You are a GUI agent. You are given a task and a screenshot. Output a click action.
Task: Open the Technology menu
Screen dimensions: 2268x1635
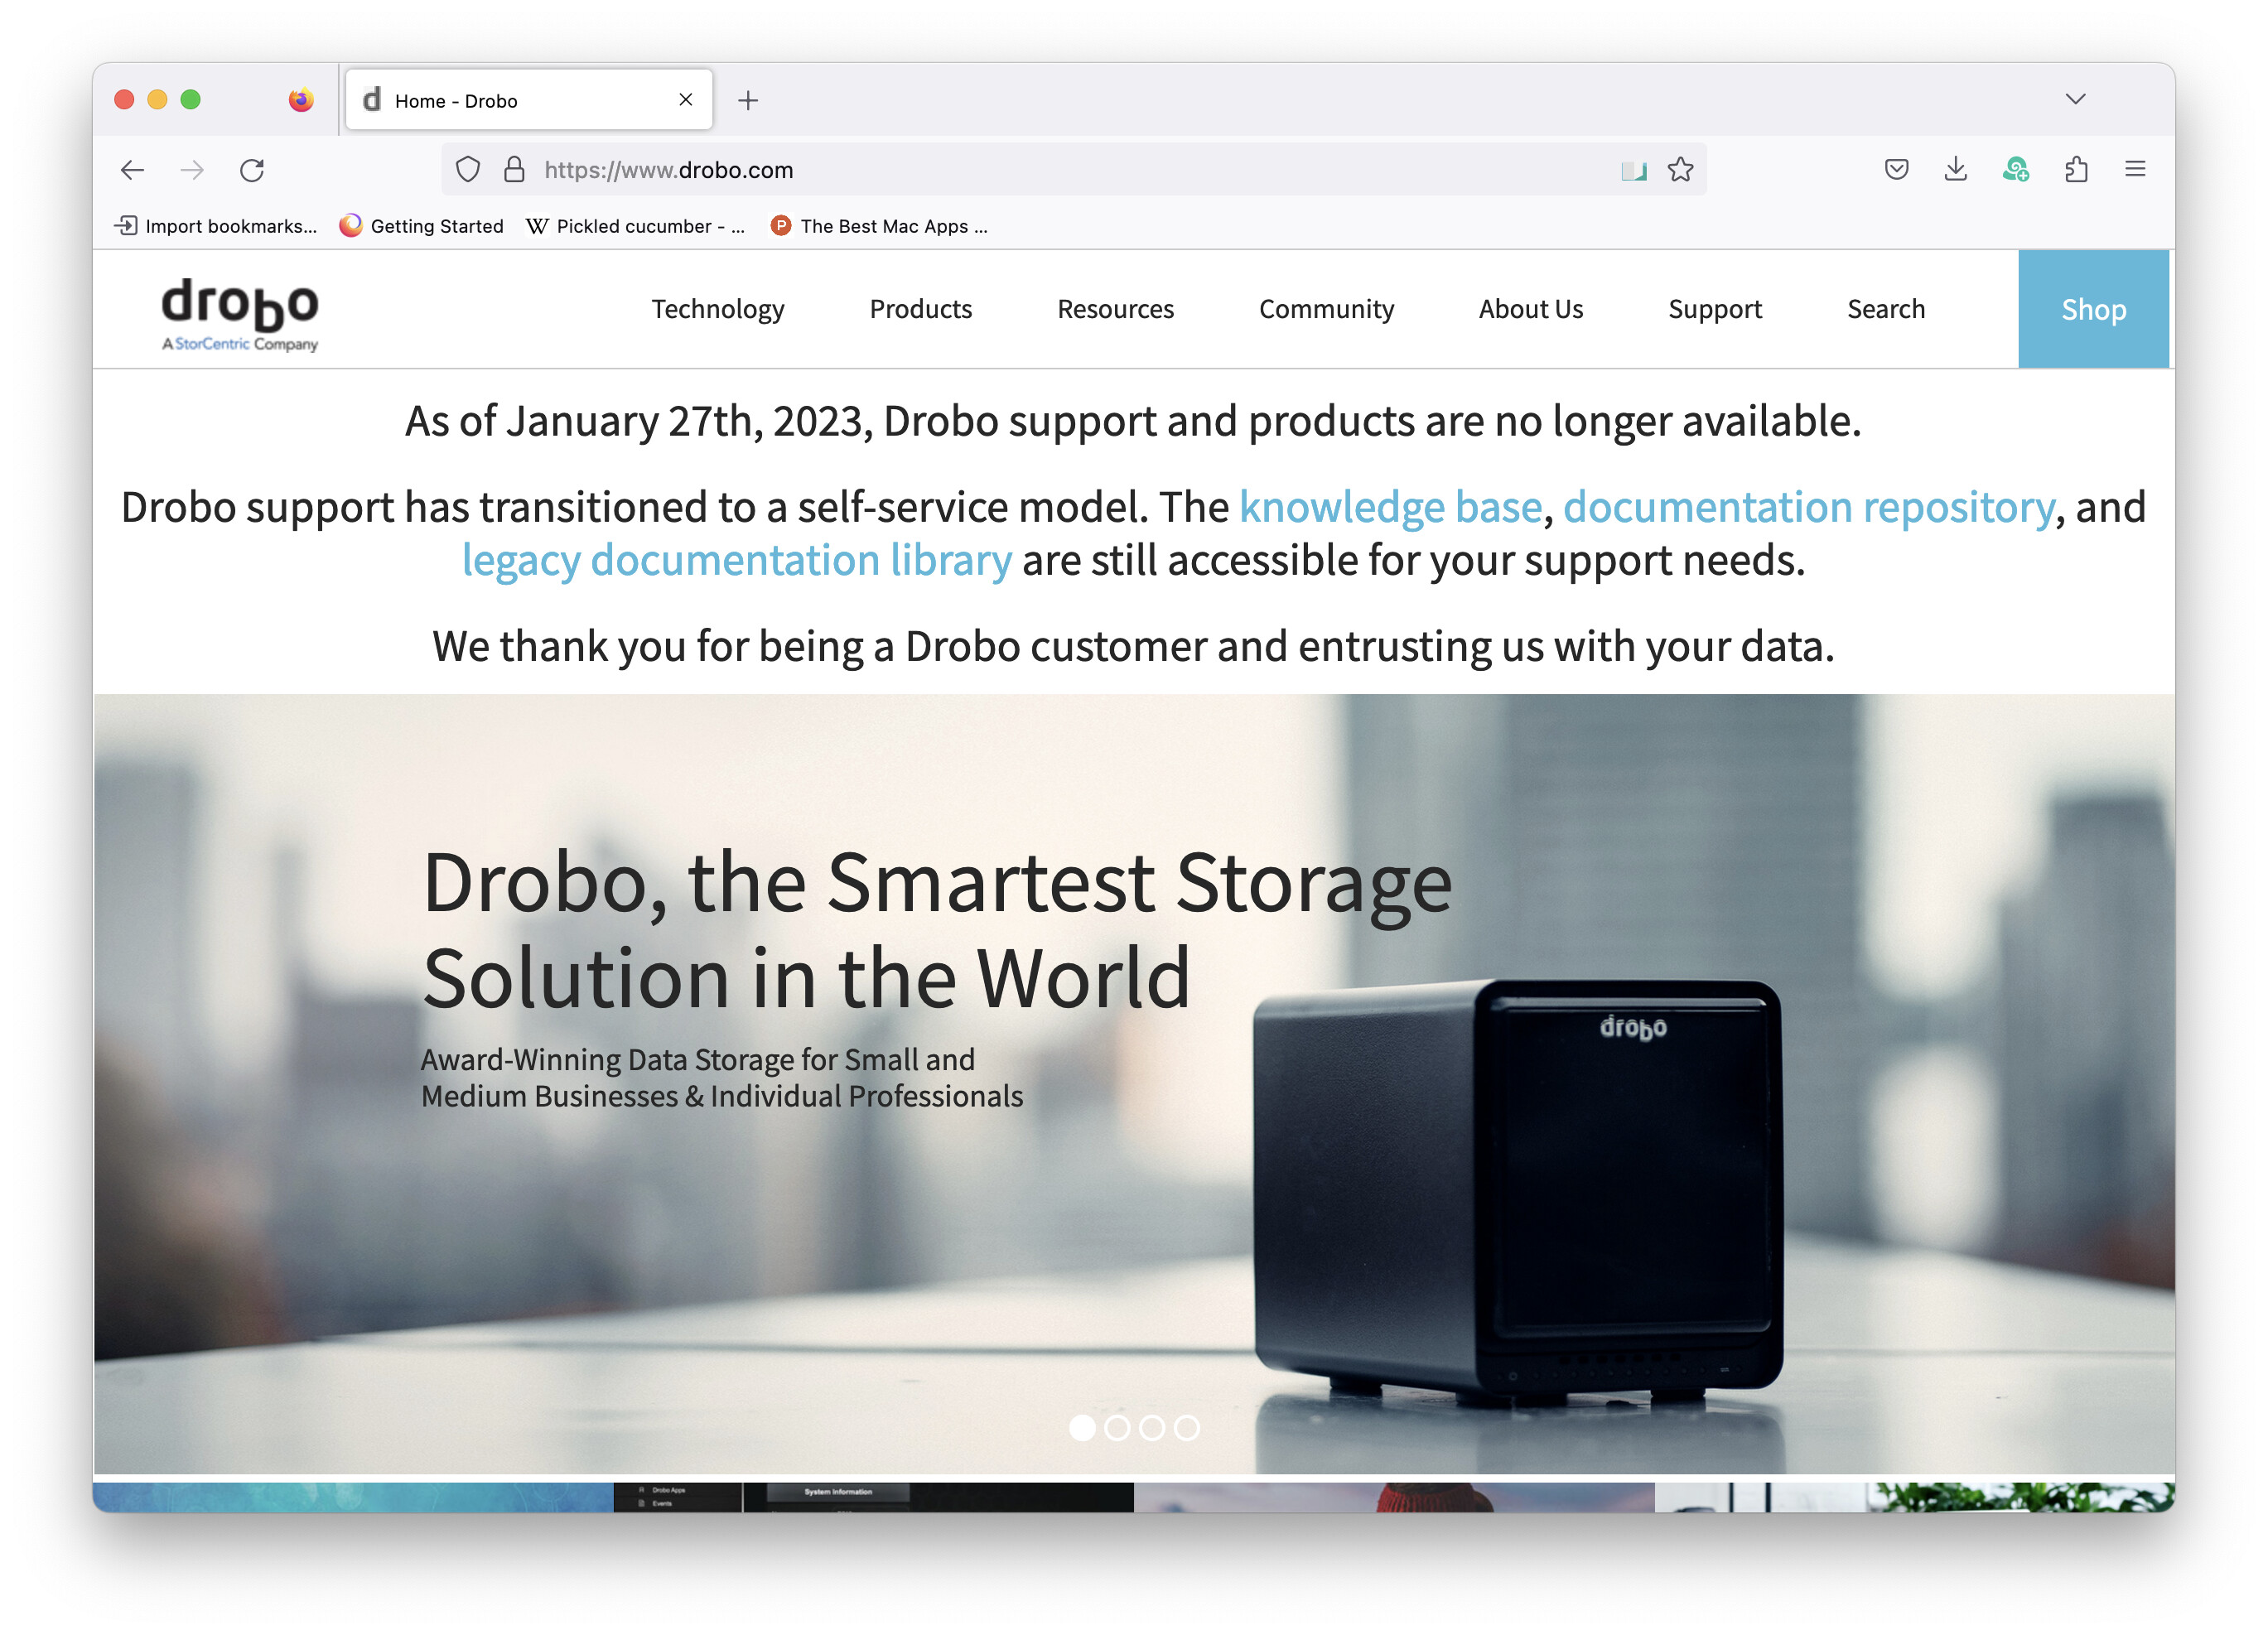tap(718, 309)
